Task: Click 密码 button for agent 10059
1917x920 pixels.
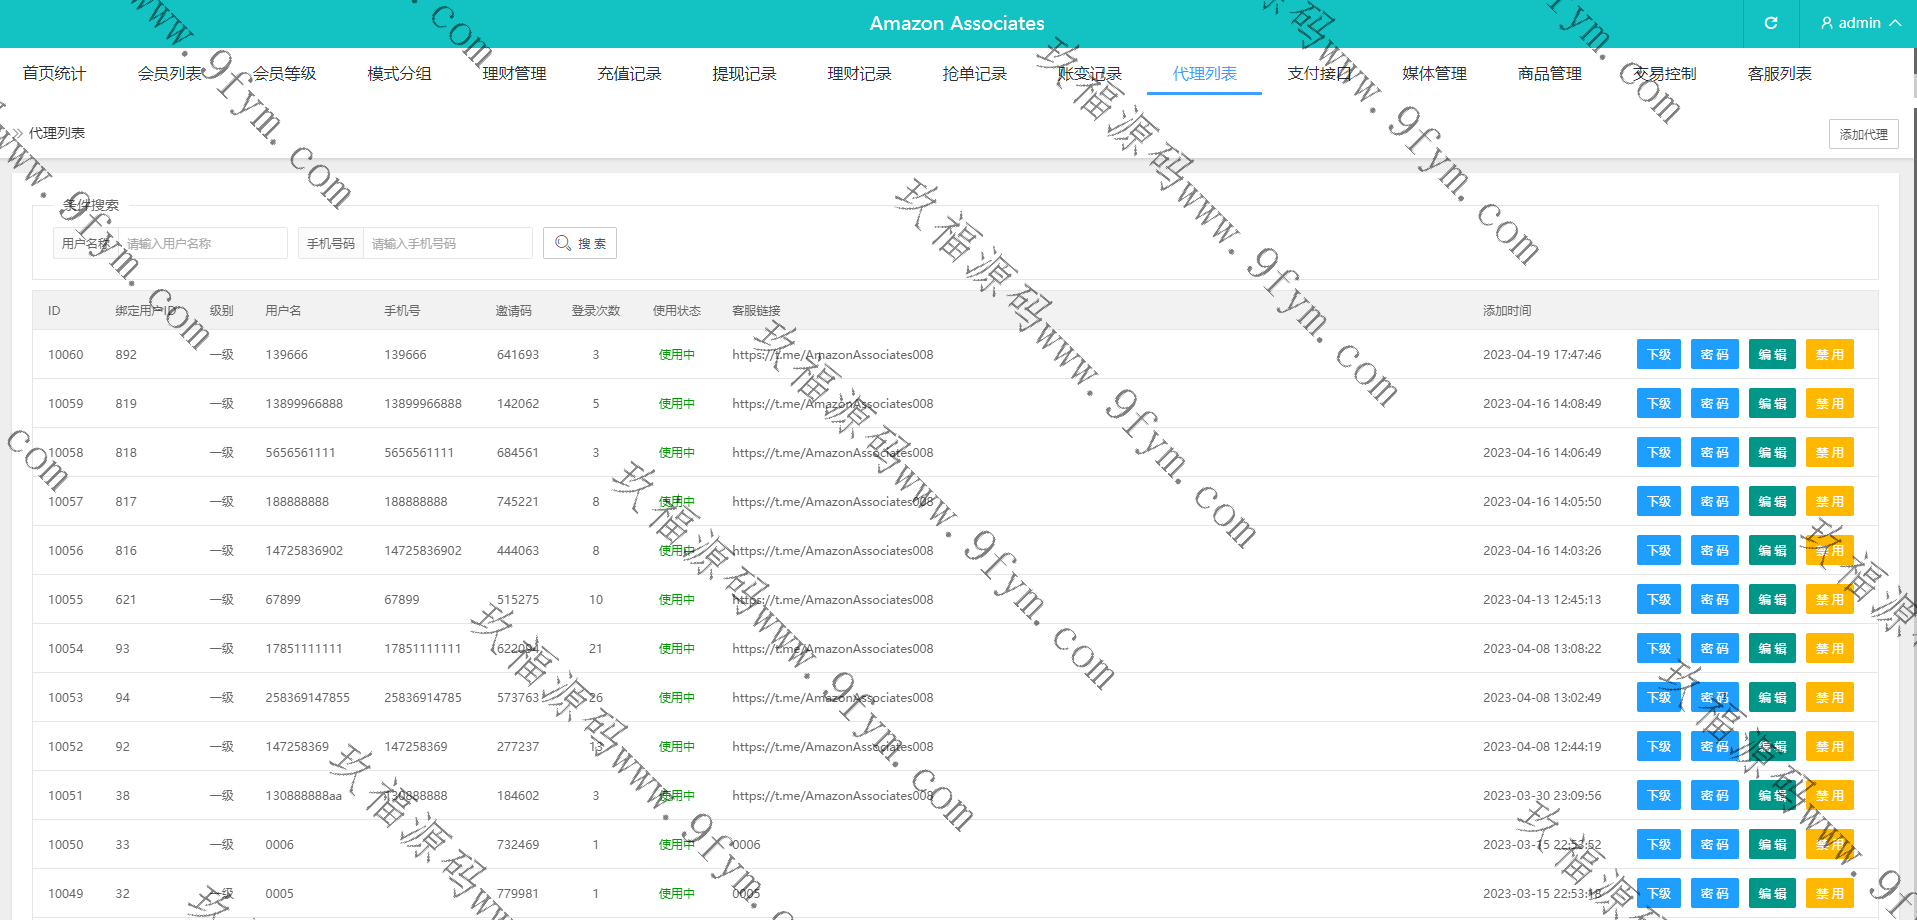Action: pyautogui.click(x=1714, y=404)
